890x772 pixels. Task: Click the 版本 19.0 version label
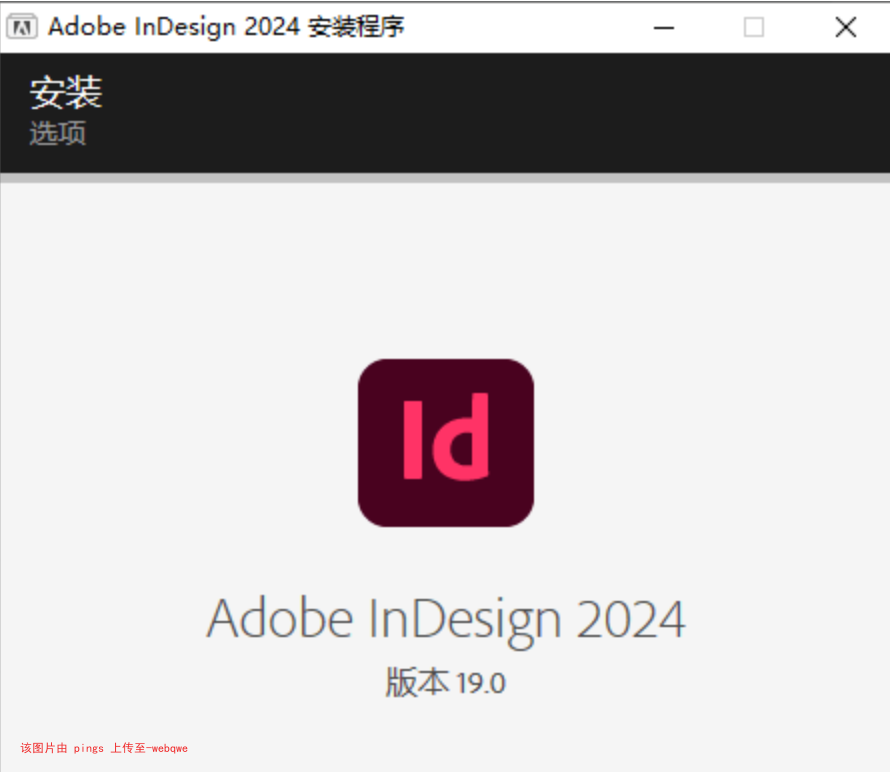point(446,682)
